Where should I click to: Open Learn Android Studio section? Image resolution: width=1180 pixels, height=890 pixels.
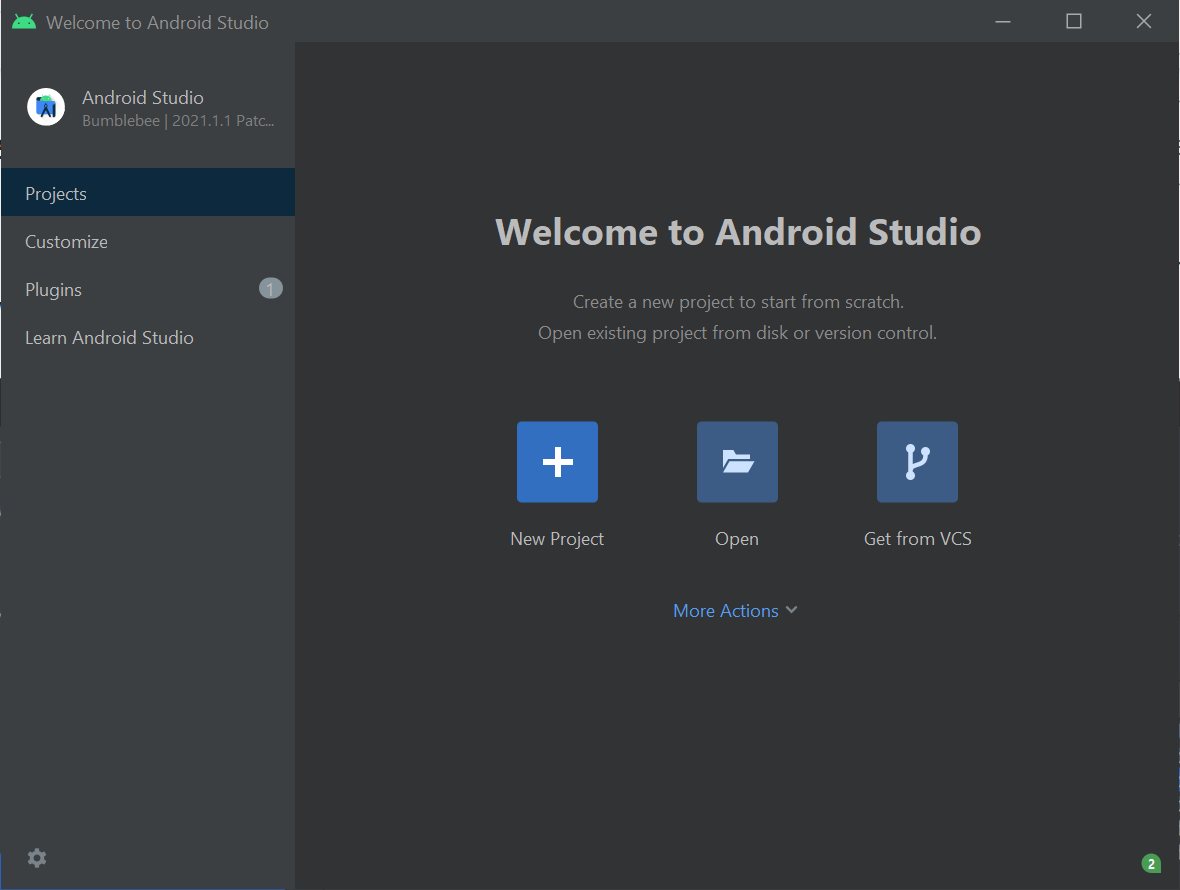(x=148, y=337)
